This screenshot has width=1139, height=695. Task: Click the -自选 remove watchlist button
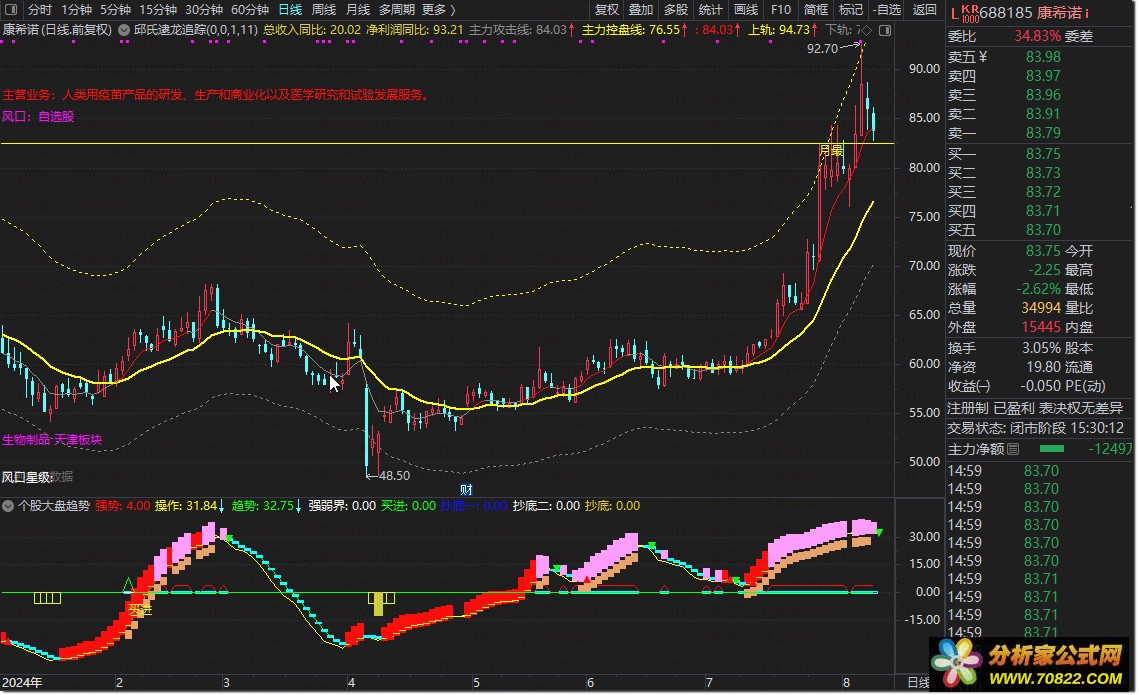point(887,9)
